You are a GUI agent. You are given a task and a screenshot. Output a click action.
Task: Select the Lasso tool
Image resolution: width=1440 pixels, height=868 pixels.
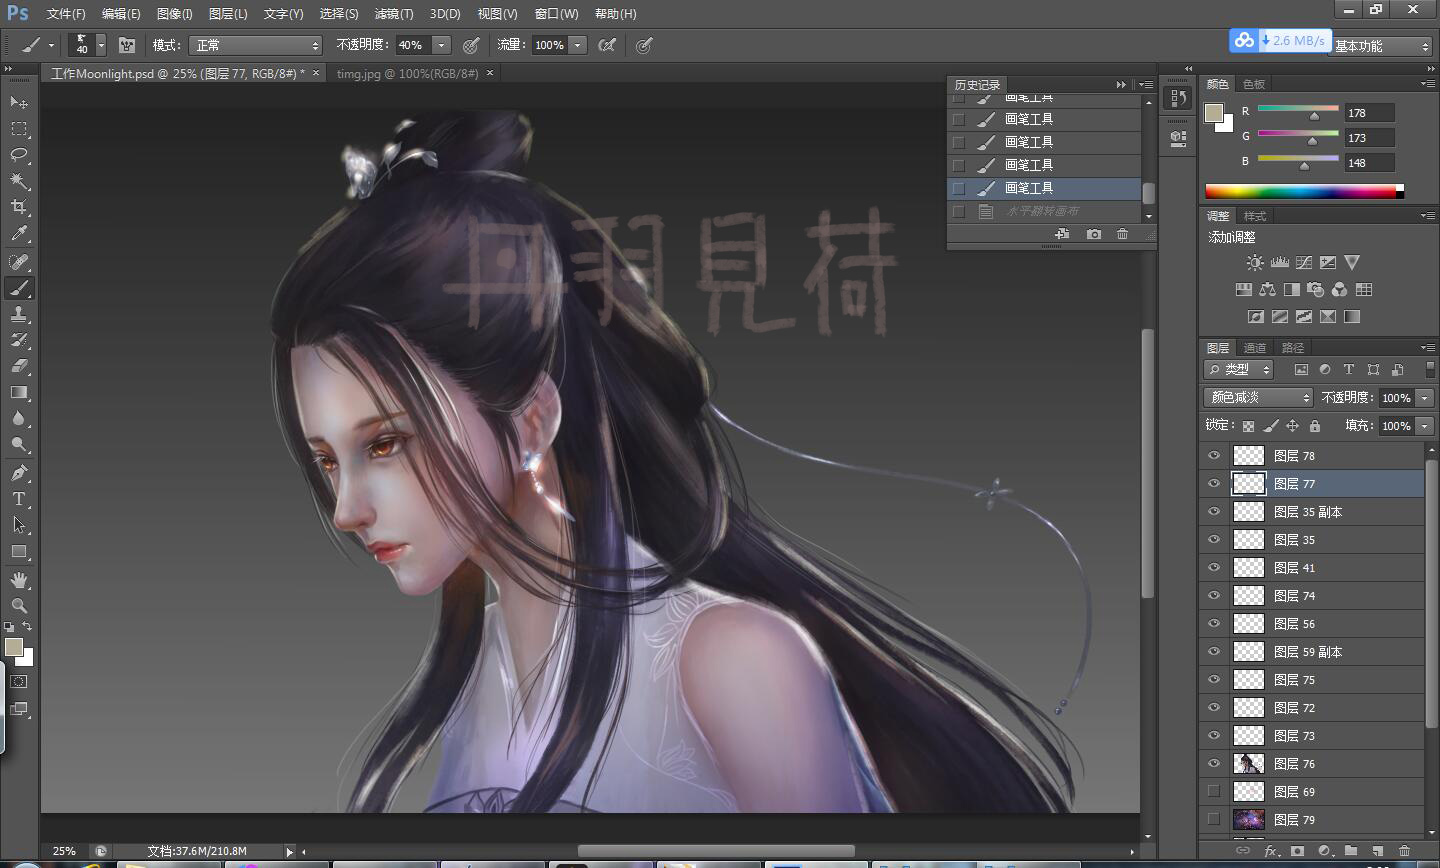click(19, 155)
